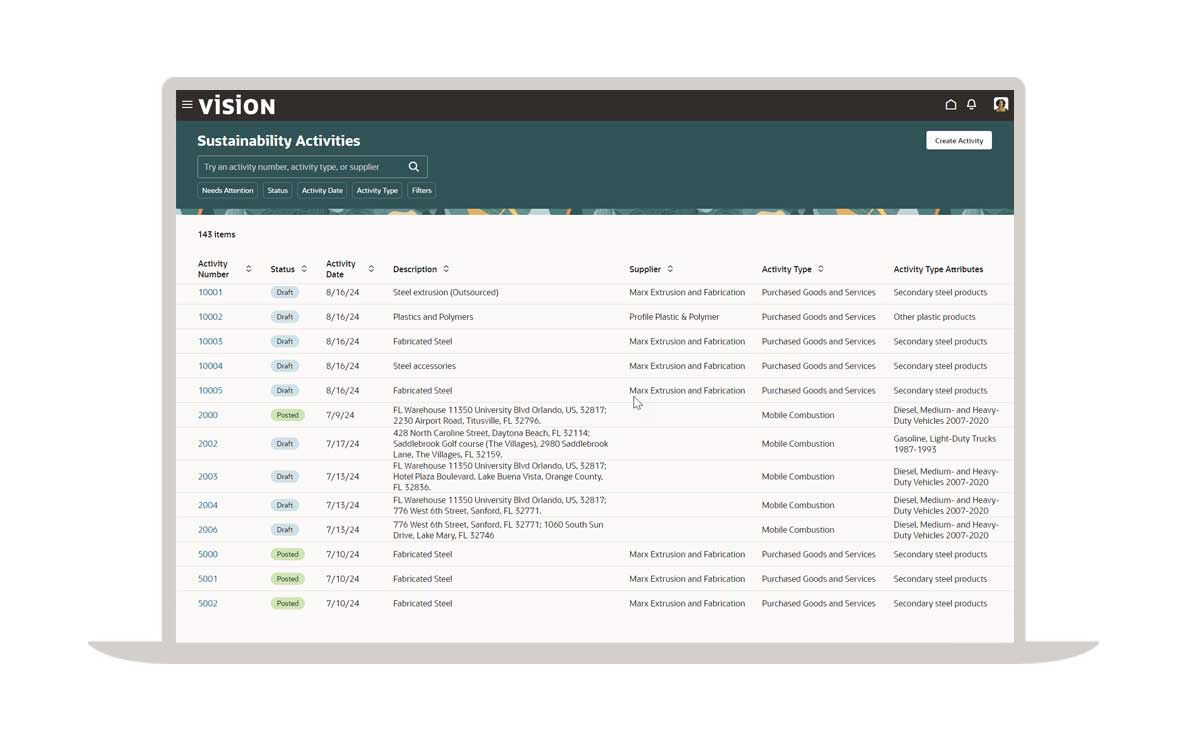Image resolution: width=1187 pixels, height=742 pixels.
Task: Go to home via house icon
Action: 950,105
